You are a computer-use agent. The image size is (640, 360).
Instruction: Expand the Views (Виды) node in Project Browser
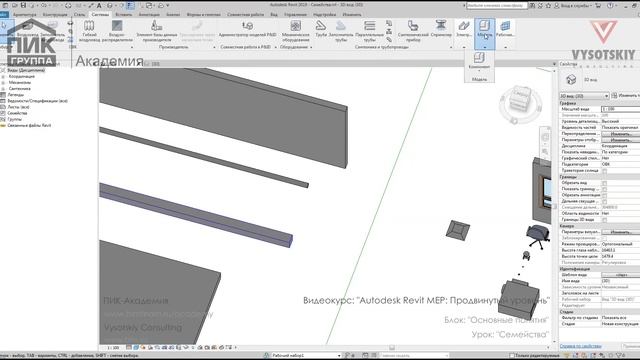click(3, 70)
